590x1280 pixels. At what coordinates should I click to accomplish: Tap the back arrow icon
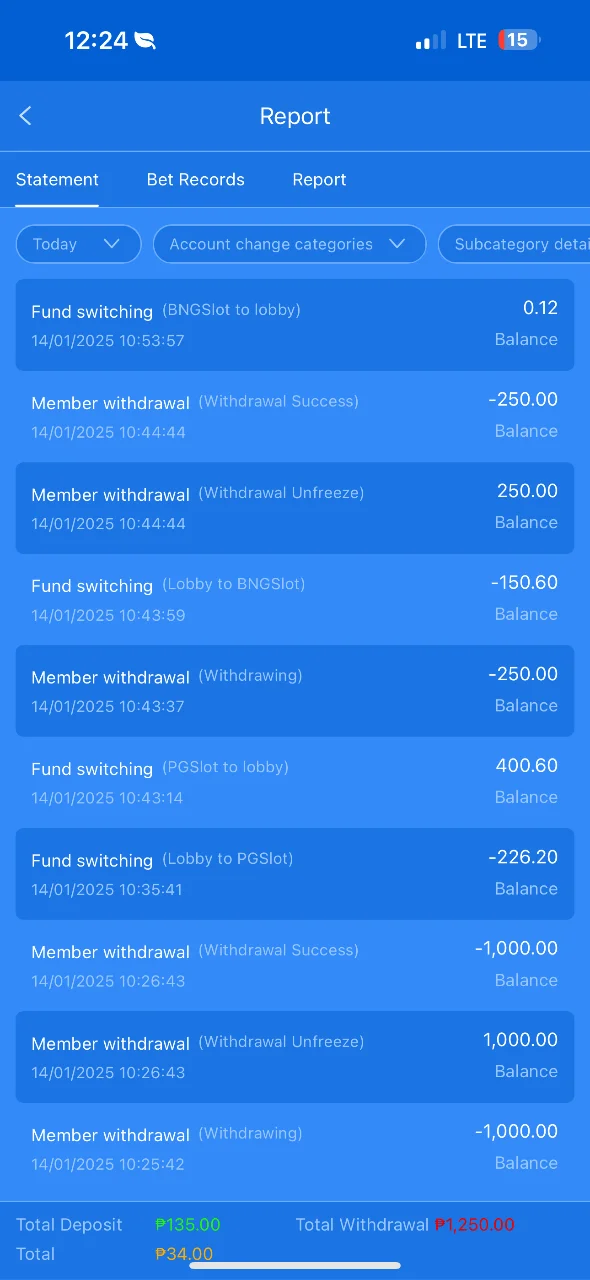(26, 116)
